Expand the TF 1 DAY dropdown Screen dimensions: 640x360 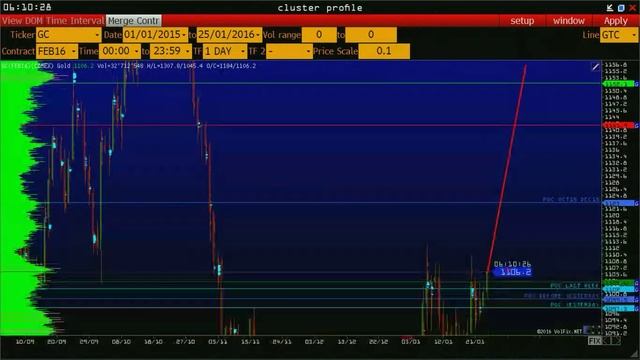pos(225,51)
